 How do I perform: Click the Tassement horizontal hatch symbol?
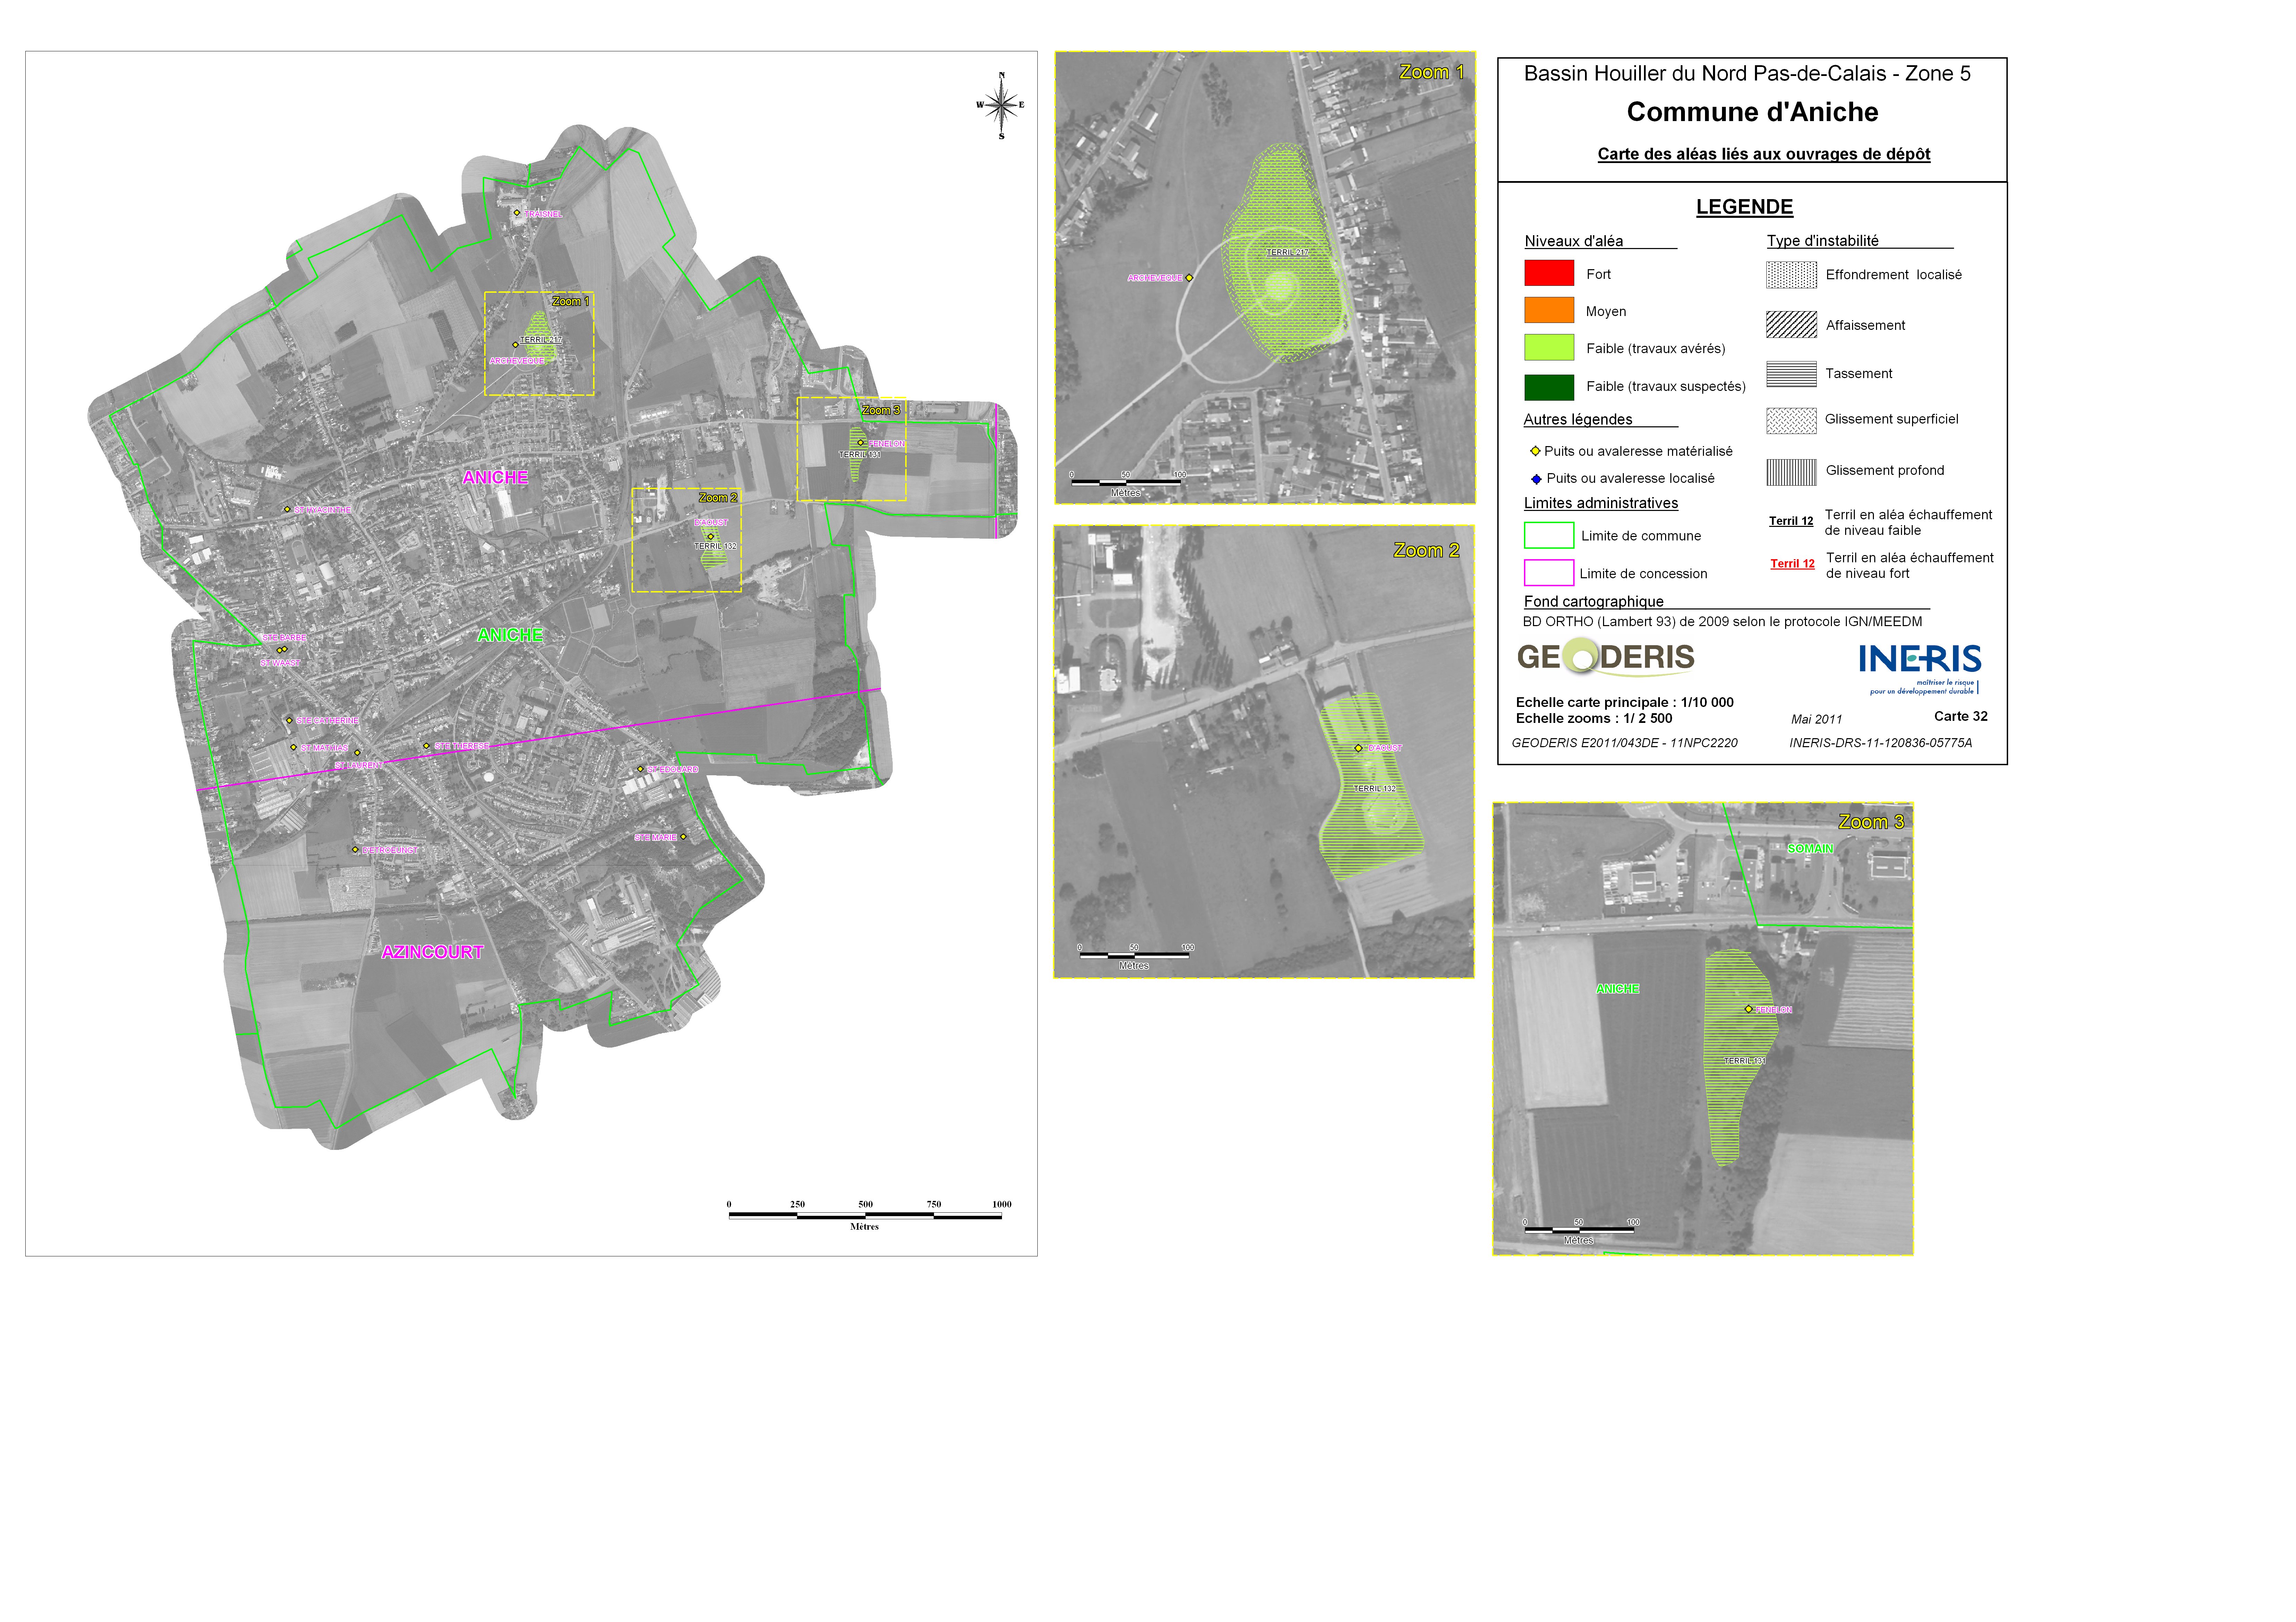(1791, 374)
